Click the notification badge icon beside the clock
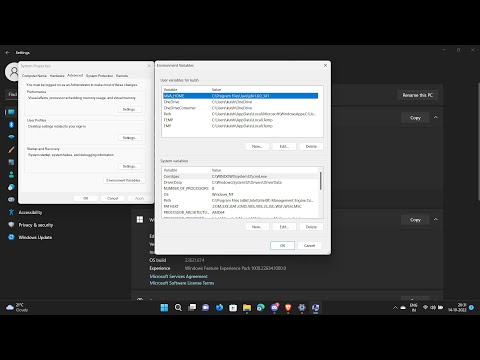The image size is (480, 360). click(471, 307)
